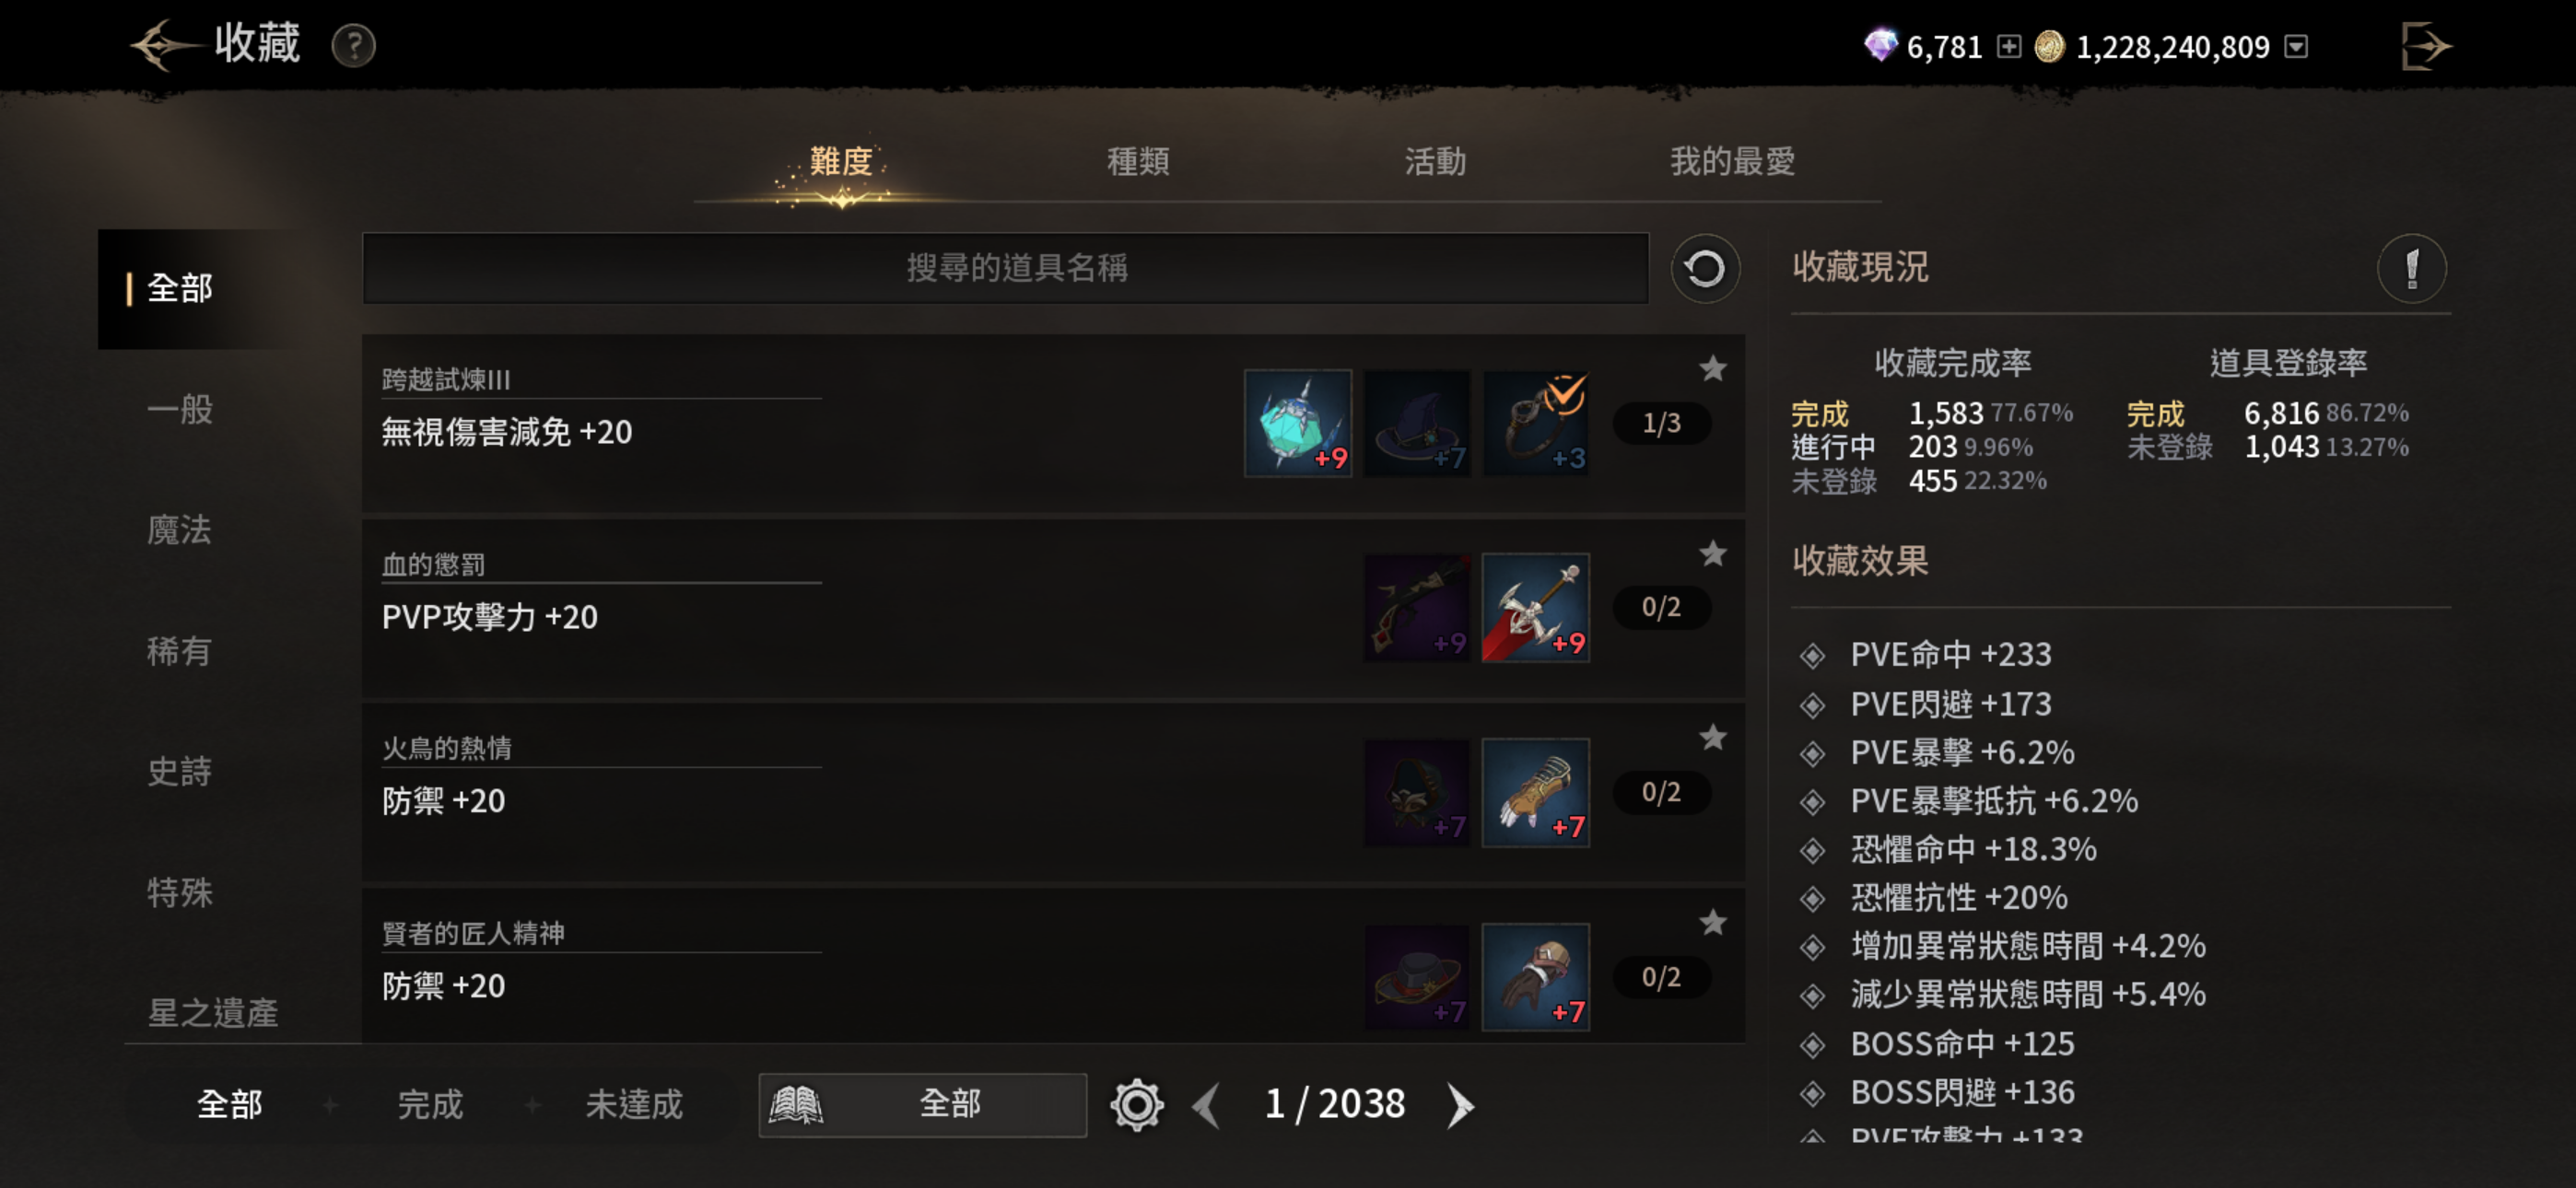The height and width of the screenshot is (1188, 2576).
Task: Open the 全部 book filter dropdown
Action: click(922, 1105)
